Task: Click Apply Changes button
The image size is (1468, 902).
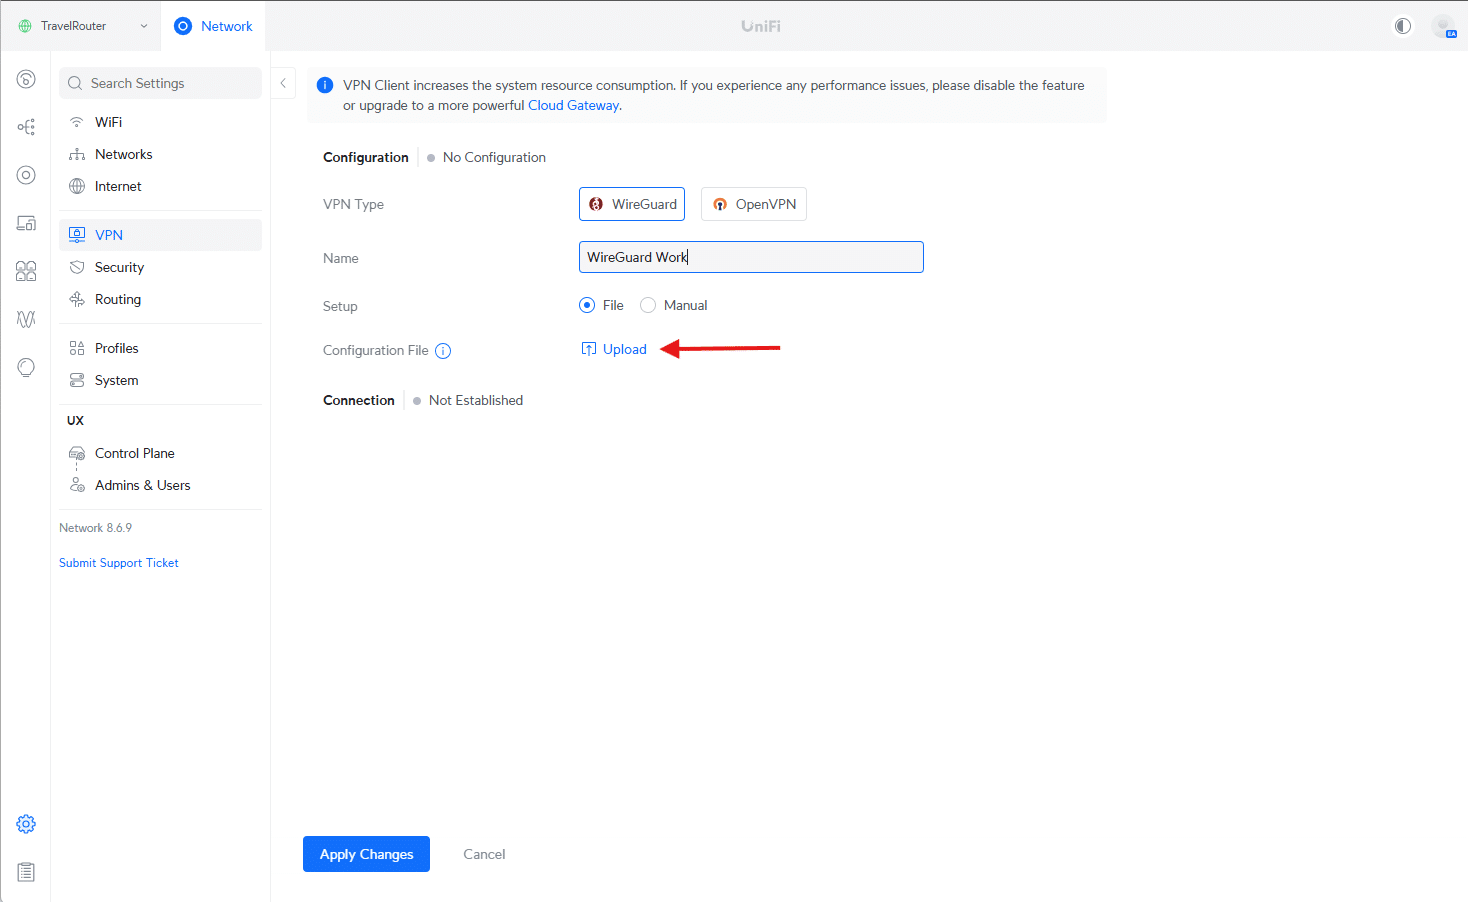Action: coord(366,854)
